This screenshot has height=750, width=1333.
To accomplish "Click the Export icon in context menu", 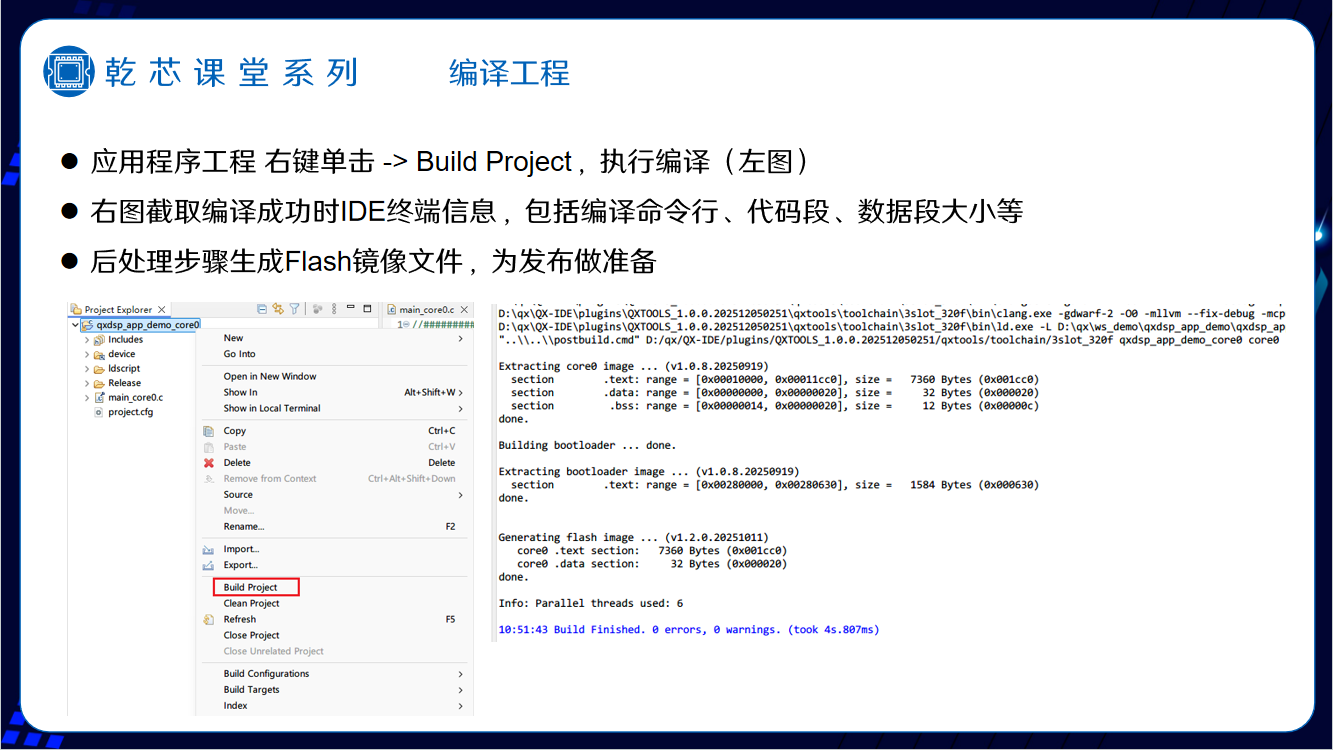I will click(x=209, y=565).
